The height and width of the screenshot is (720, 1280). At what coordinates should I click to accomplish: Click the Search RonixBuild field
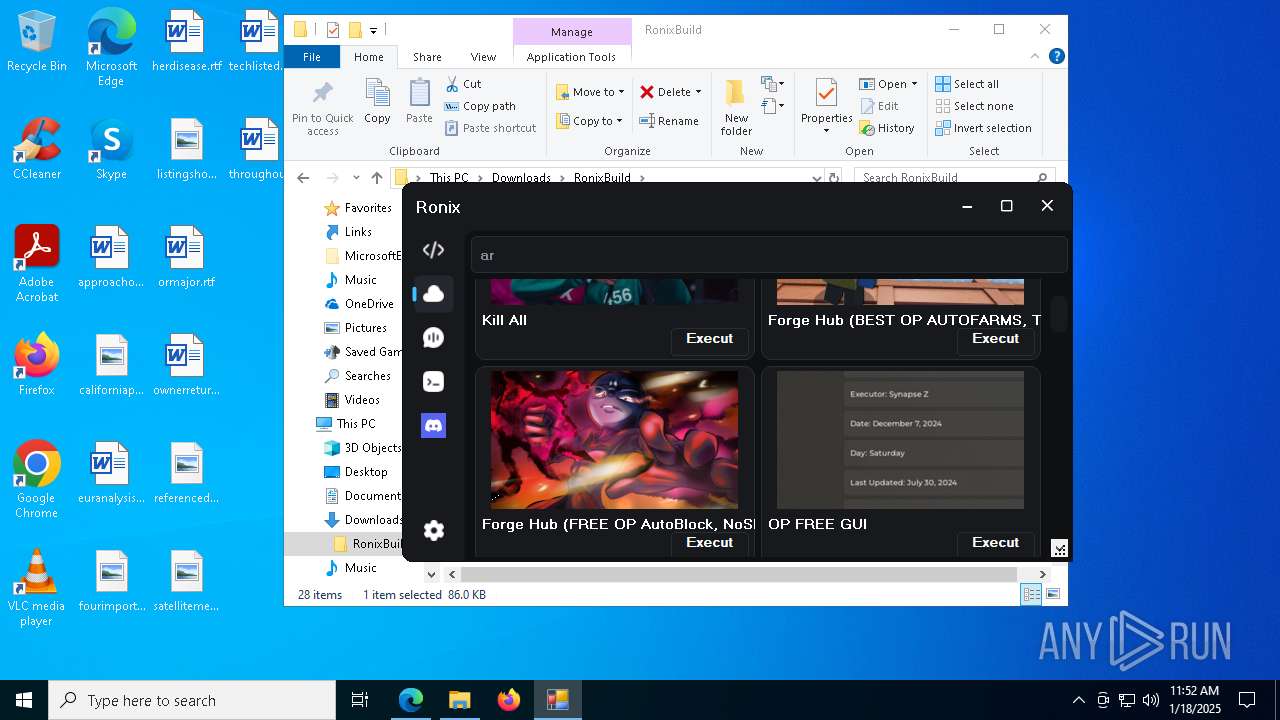[955, 178]
